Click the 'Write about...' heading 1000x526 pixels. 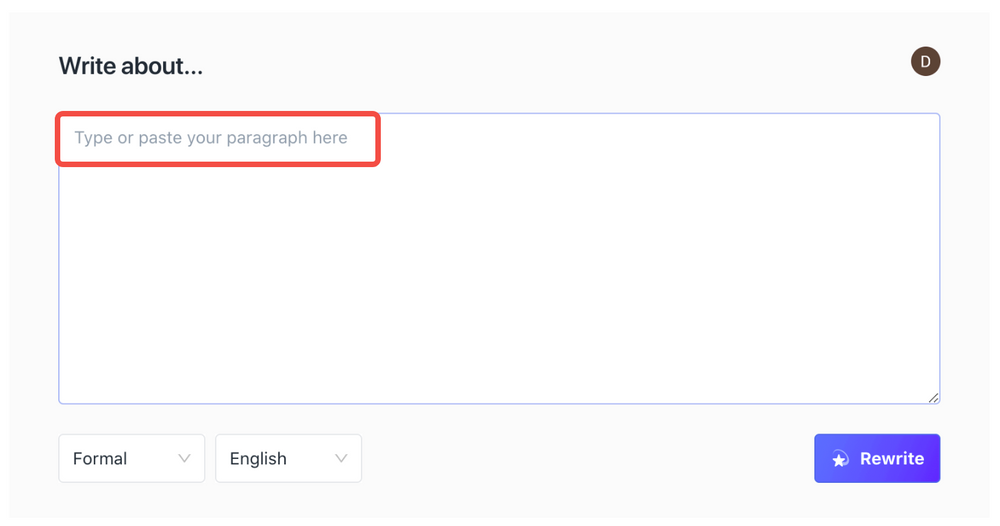[x=131, y=67]
